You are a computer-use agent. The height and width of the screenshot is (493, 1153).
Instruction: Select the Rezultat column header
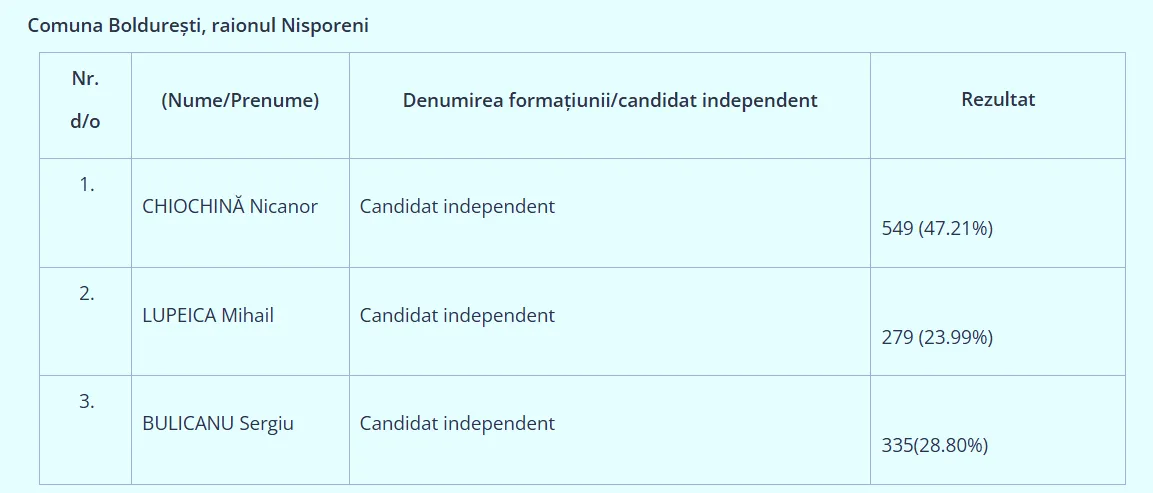997,99
